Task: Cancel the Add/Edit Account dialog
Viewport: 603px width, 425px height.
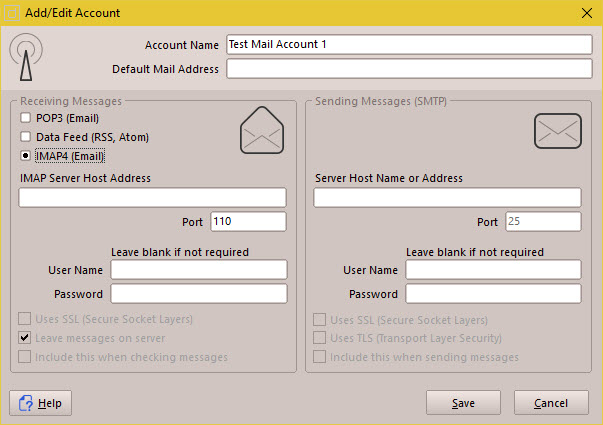Action: click(x=551, y=403)
